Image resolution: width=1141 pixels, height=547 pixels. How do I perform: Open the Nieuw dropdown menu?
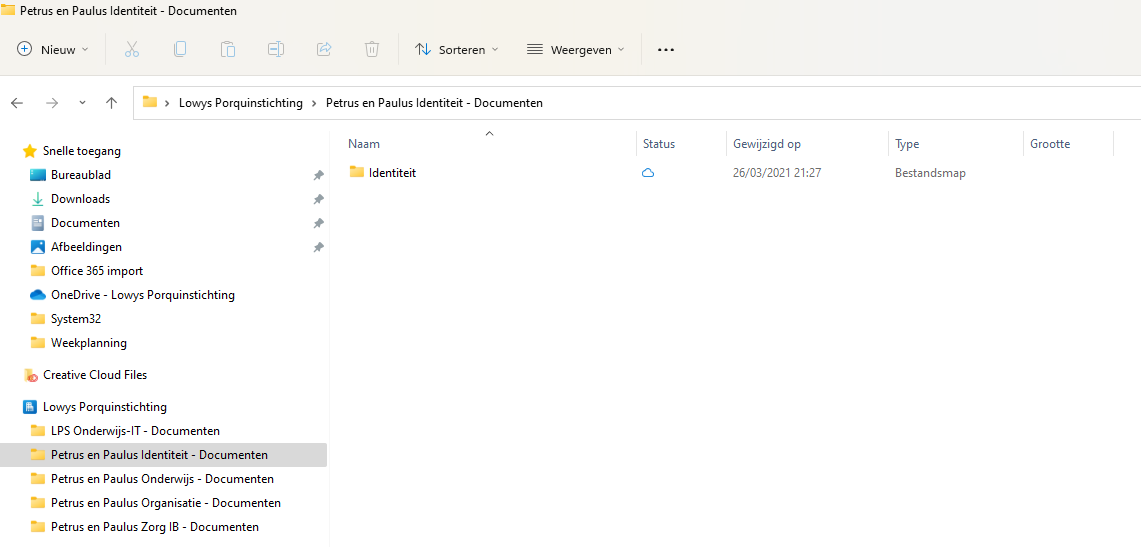(53, 49)
